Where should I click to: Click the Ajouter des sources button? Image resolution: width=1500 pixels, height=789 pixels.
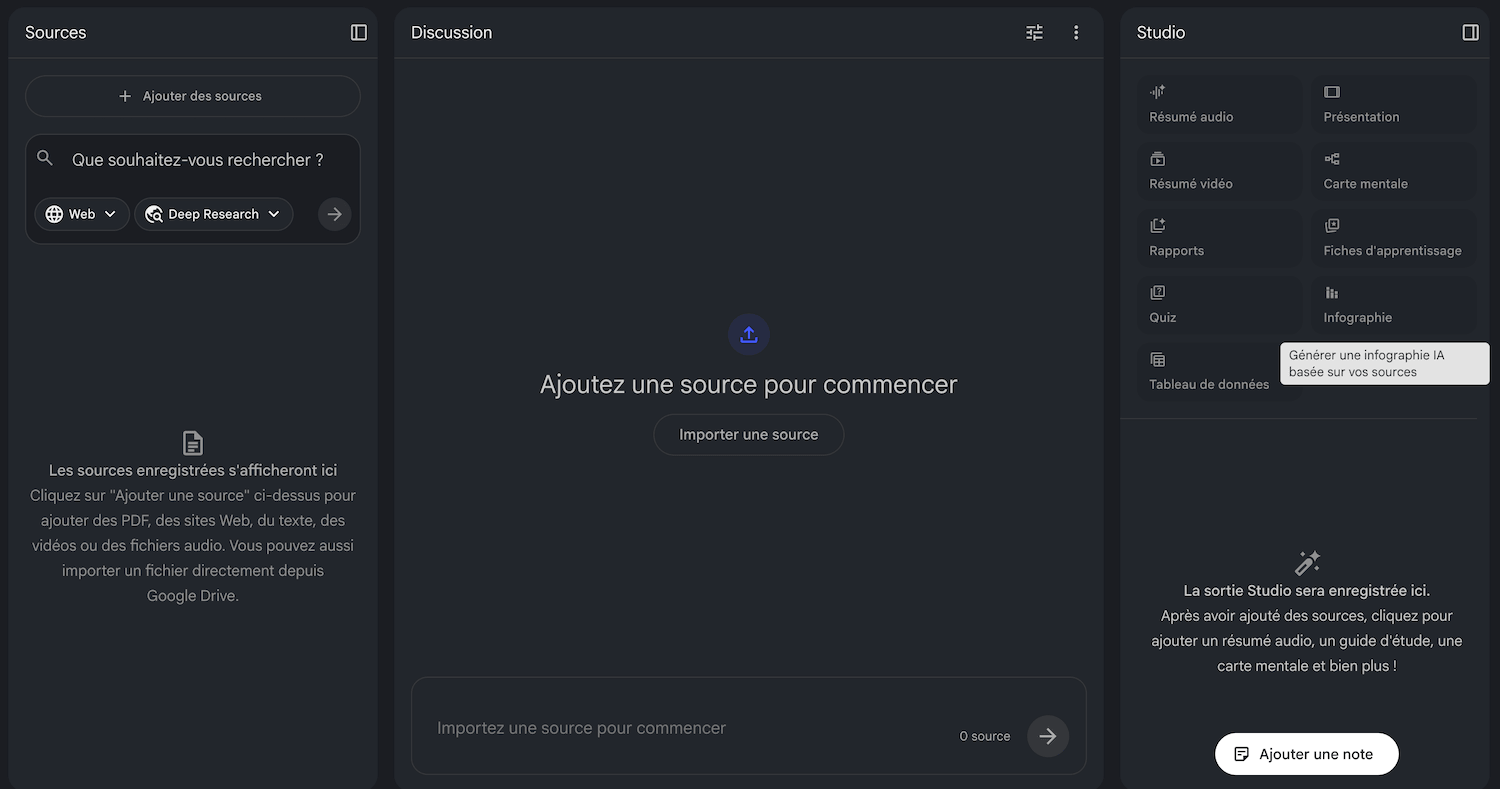click(192, 96)
